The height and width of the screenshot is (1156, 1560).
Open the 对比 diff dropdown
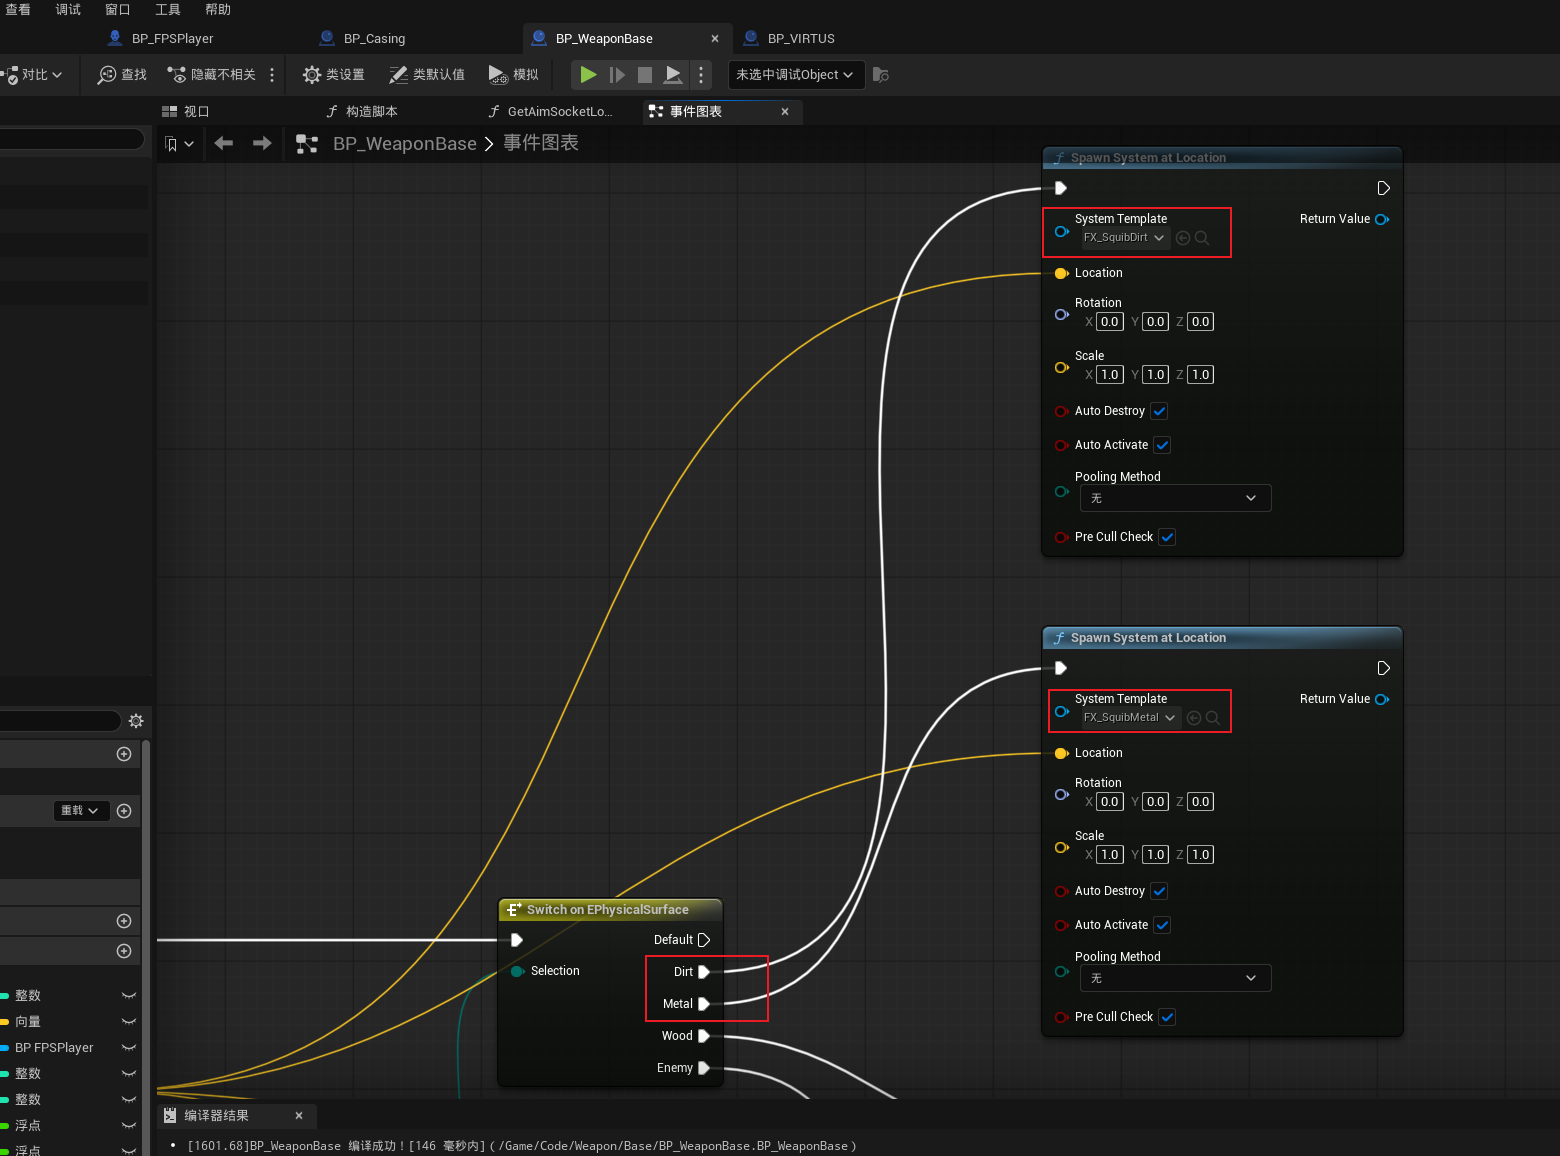(34, 75)
